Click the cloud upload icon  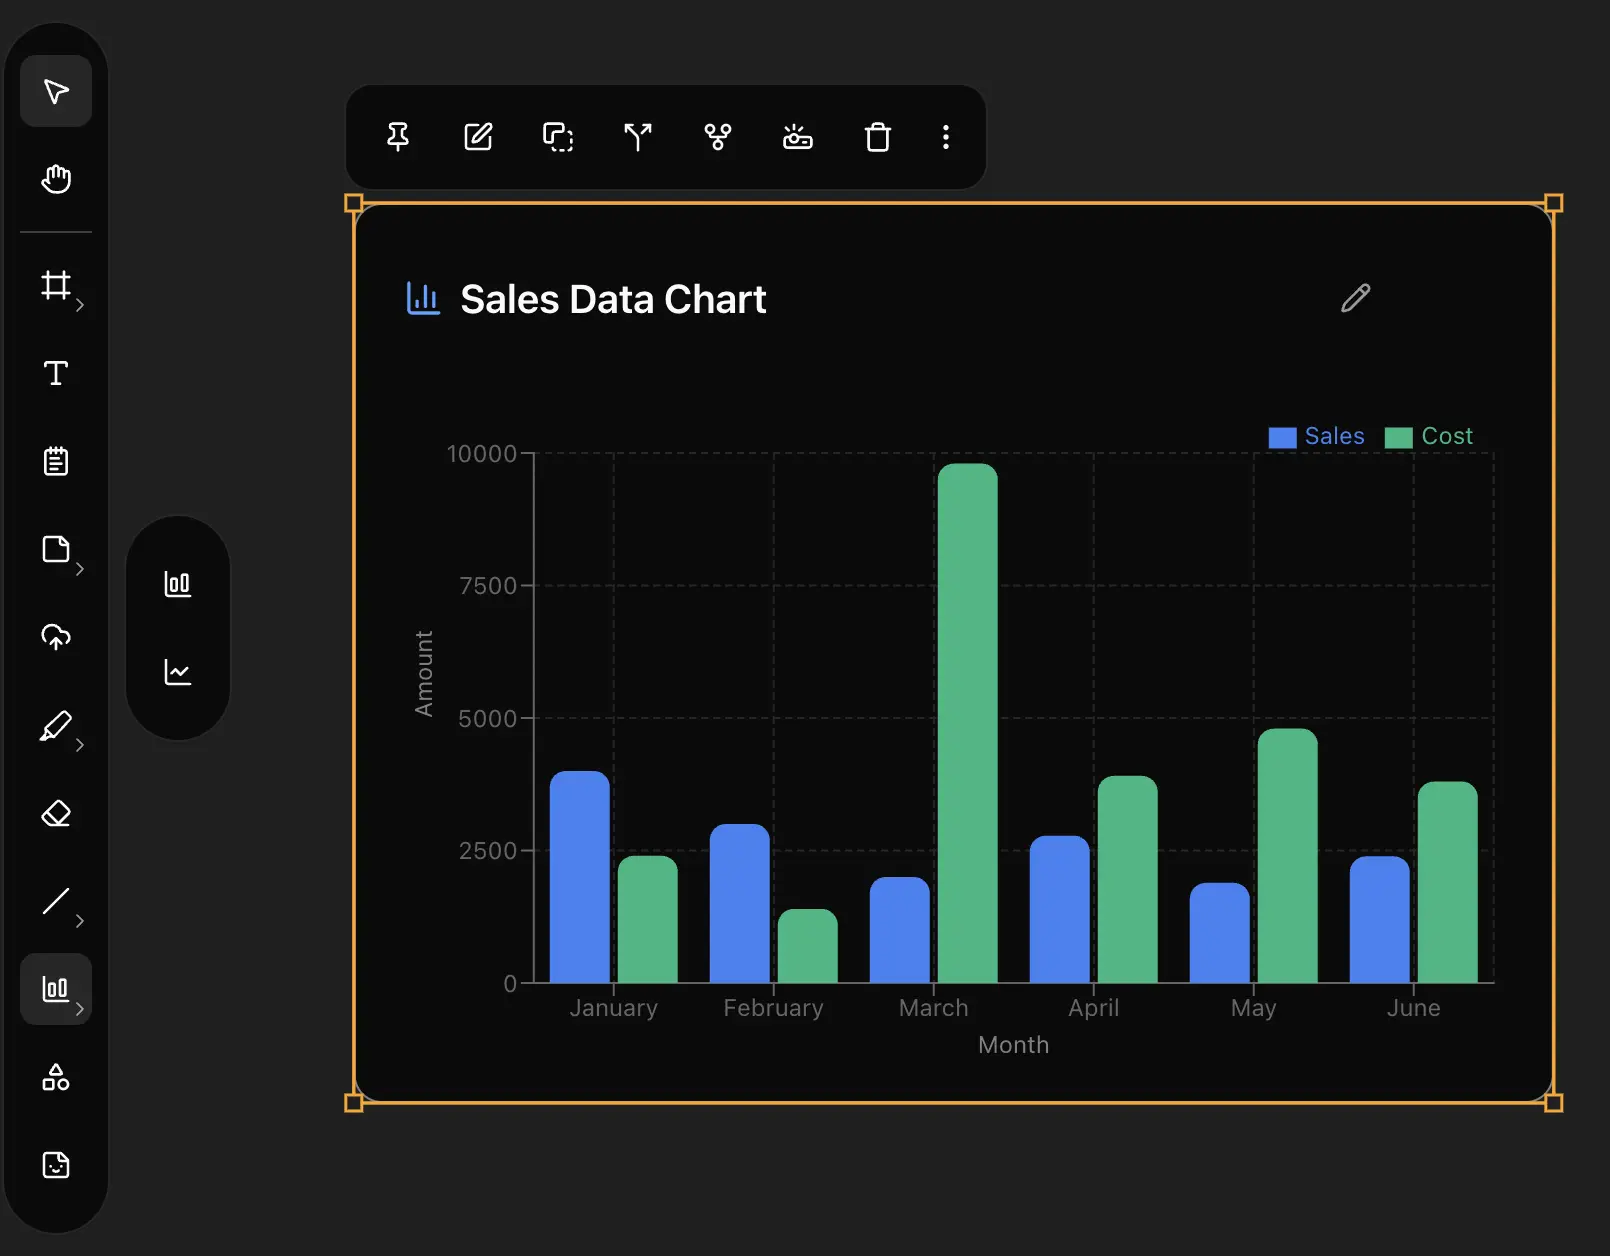pos(56,637)
